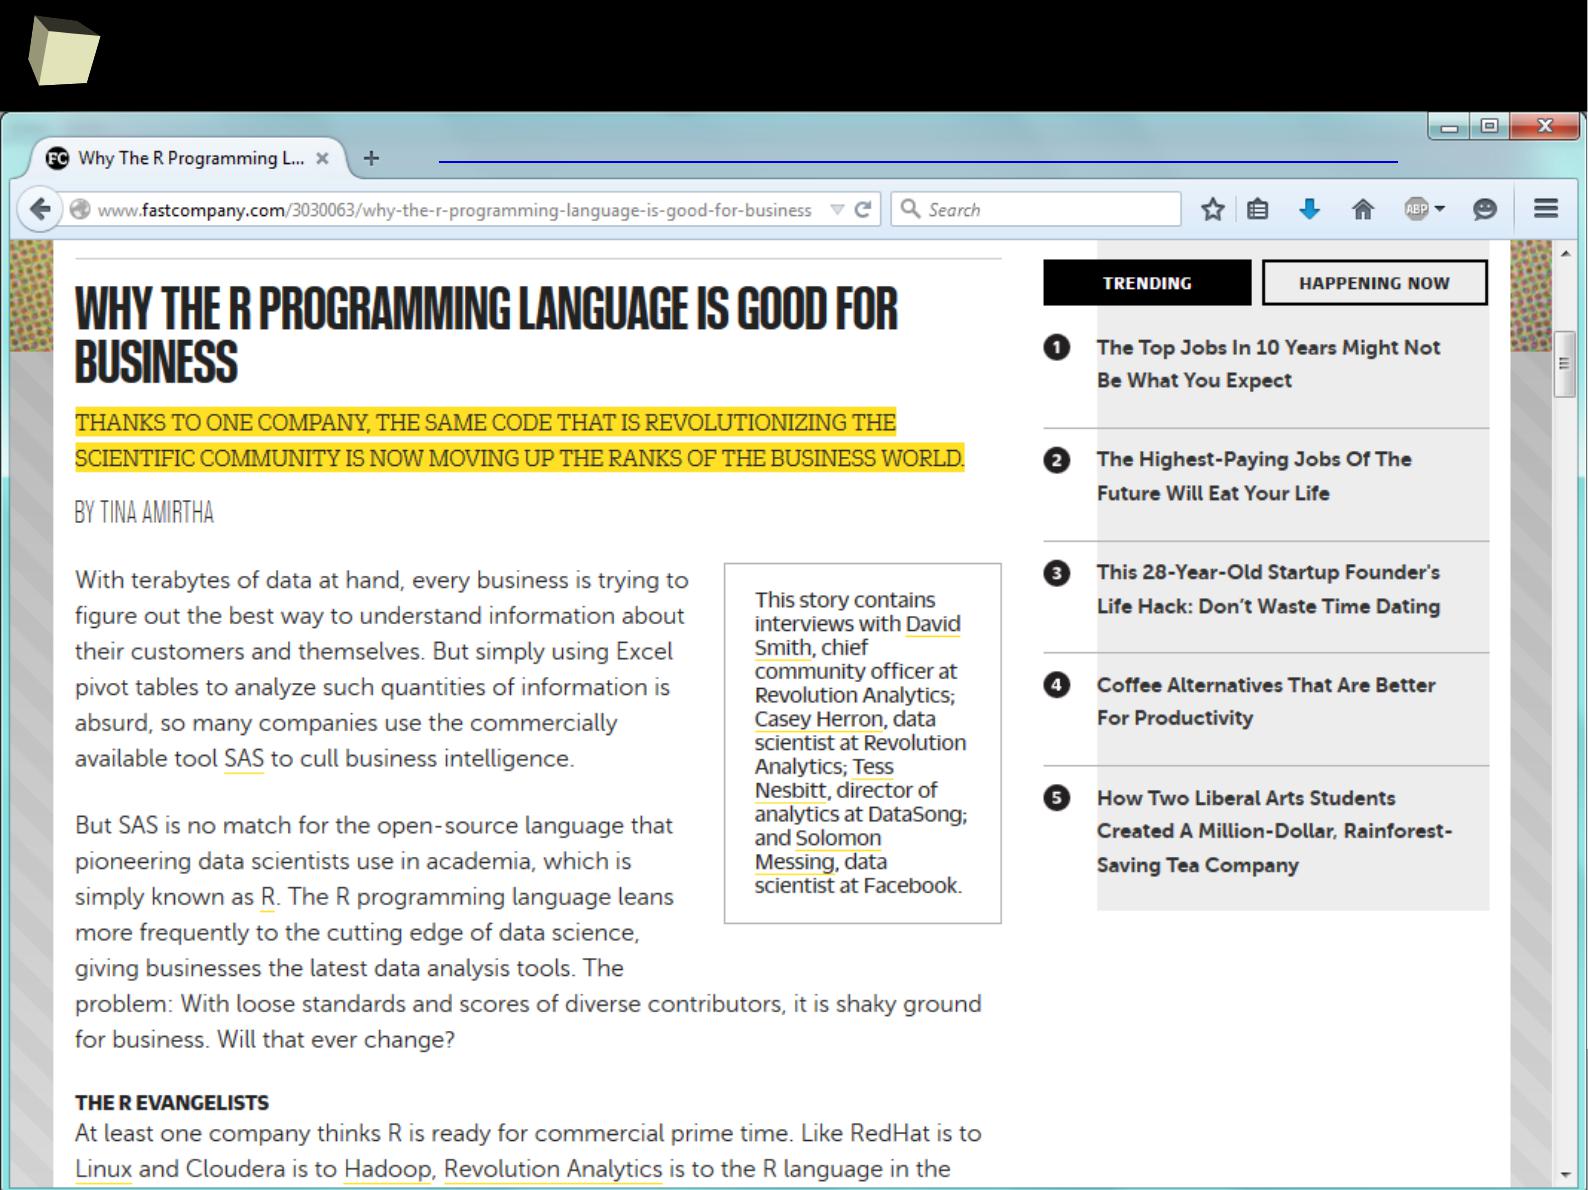This screenshot has width=1588, height=1190.
Task: Follow the Linux link
Action: [103, 1169]
